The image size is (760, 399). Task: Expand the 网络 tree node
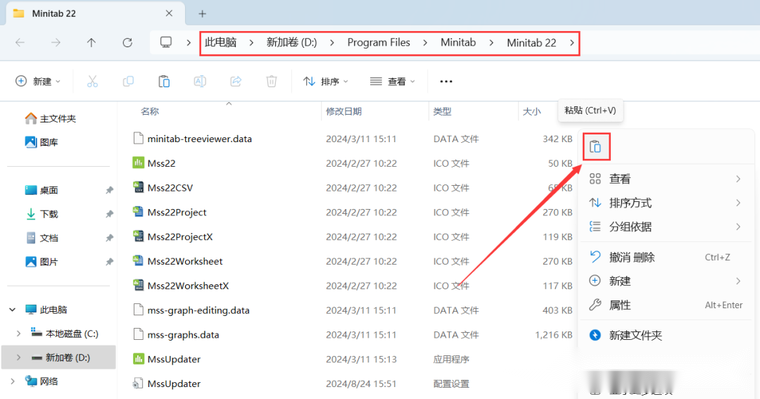click(x=13, y=381)
